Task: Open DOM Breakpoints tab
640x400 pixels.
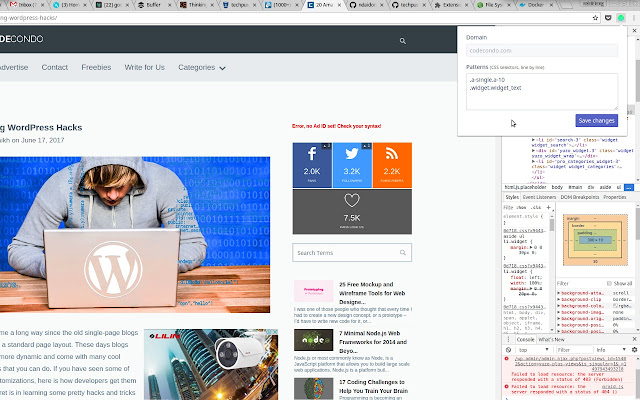Action: pos(580,197)
